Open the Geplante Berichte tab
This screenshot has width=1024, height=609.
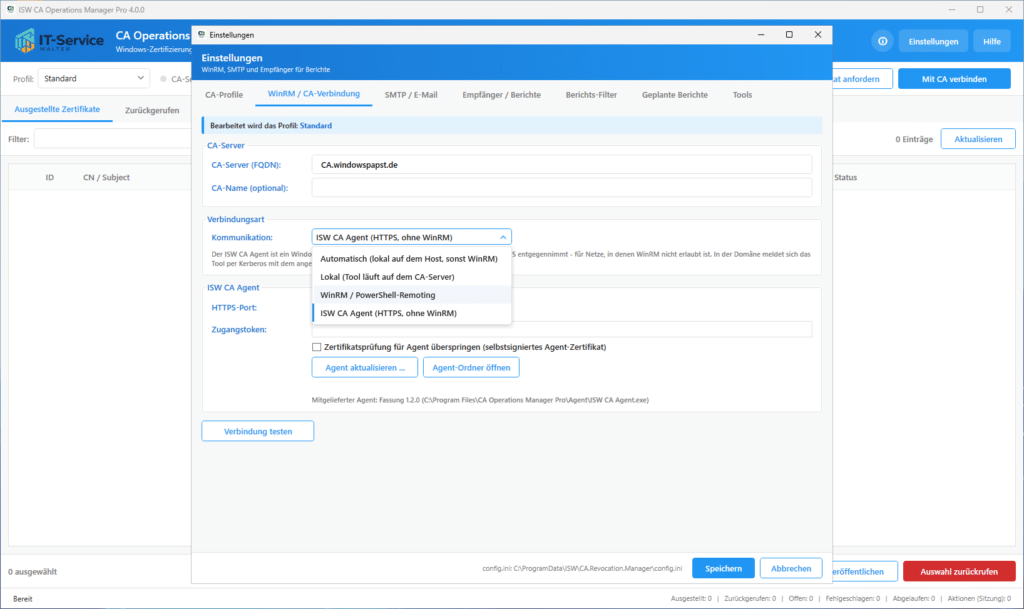pos(675,95)
